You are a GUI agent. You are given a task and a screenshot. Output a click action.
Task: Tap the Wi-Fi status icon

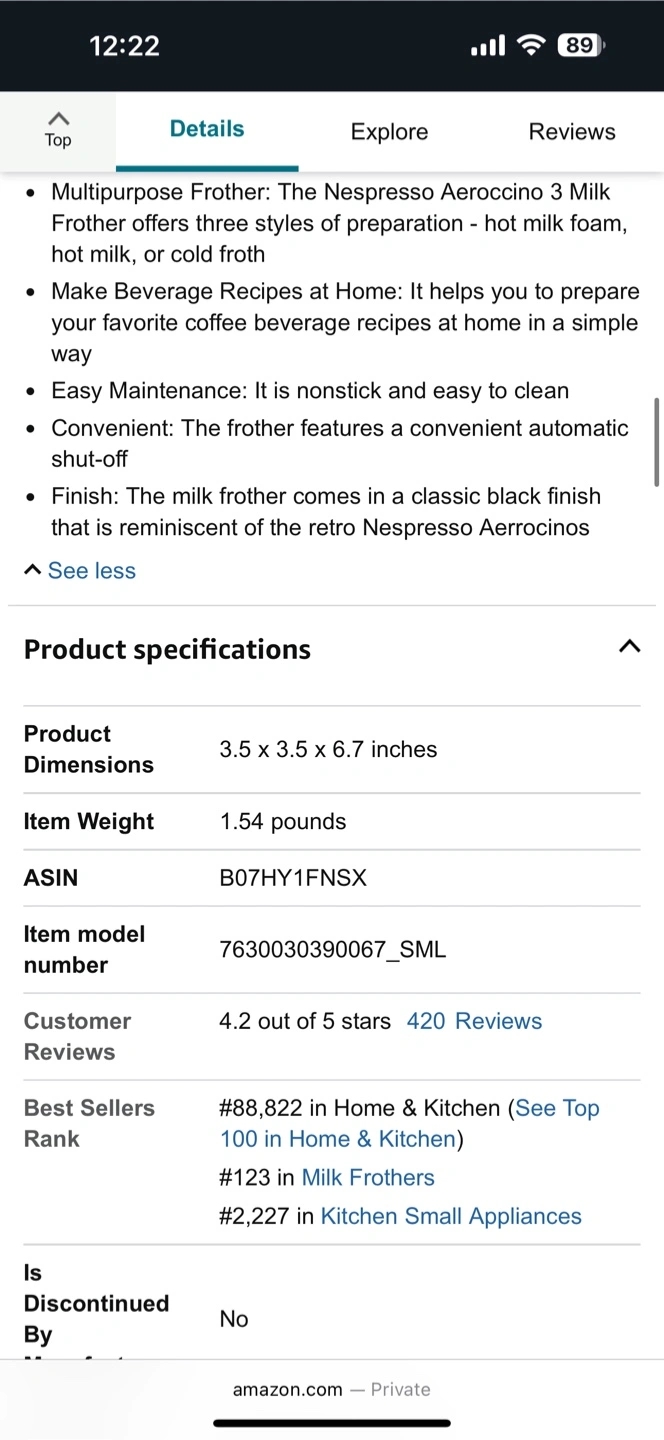tap(532, 45)
